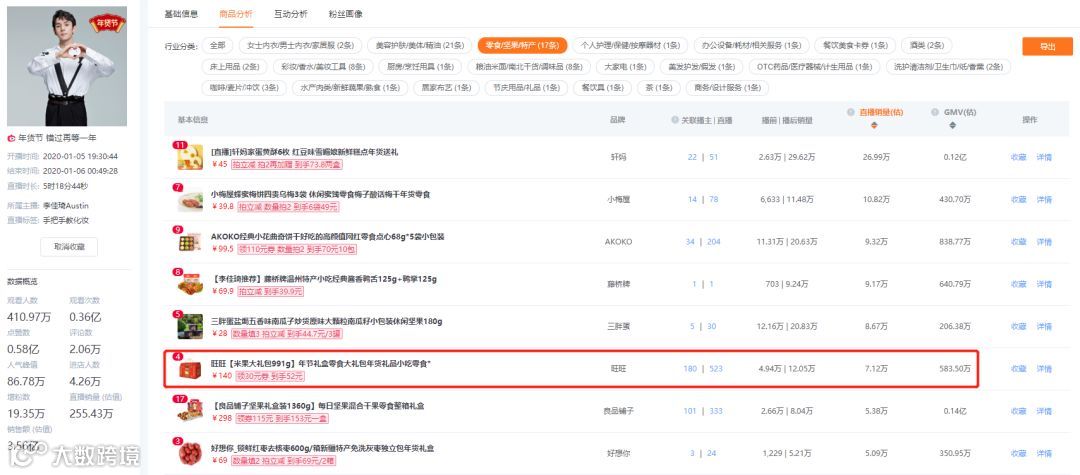Select the 全部 category filter
This screenshot has width=1080, height=475.
click(x=218, y=45)
